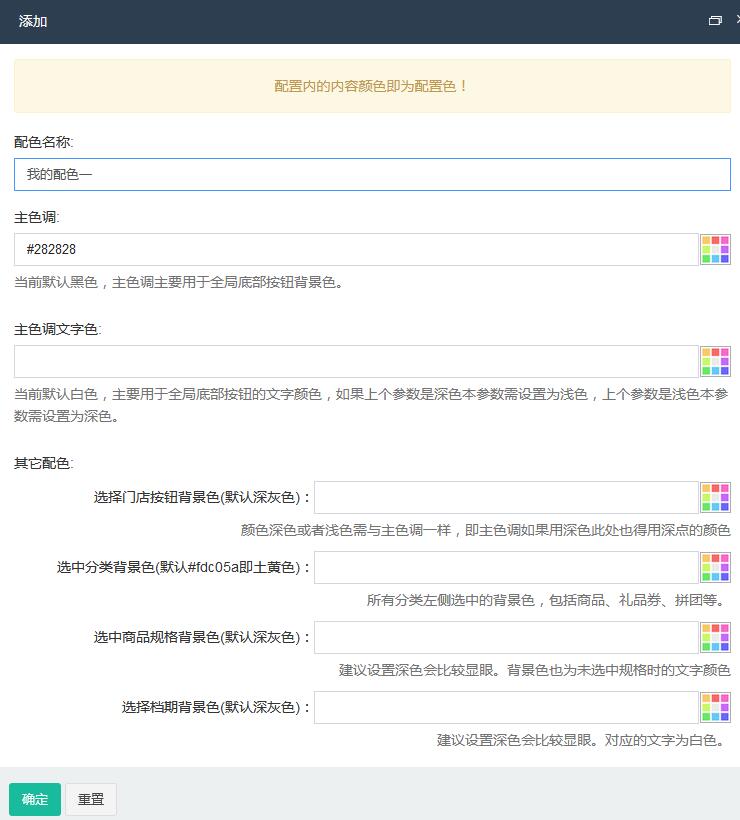Open color picker for 选择门店按钮背景色
The height and width of the screenshot is (820, 740).
pos(715,497)
